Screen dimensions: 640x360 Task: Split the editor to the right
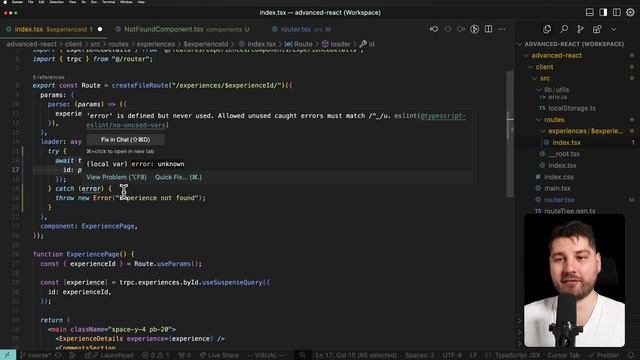point(488,29)
